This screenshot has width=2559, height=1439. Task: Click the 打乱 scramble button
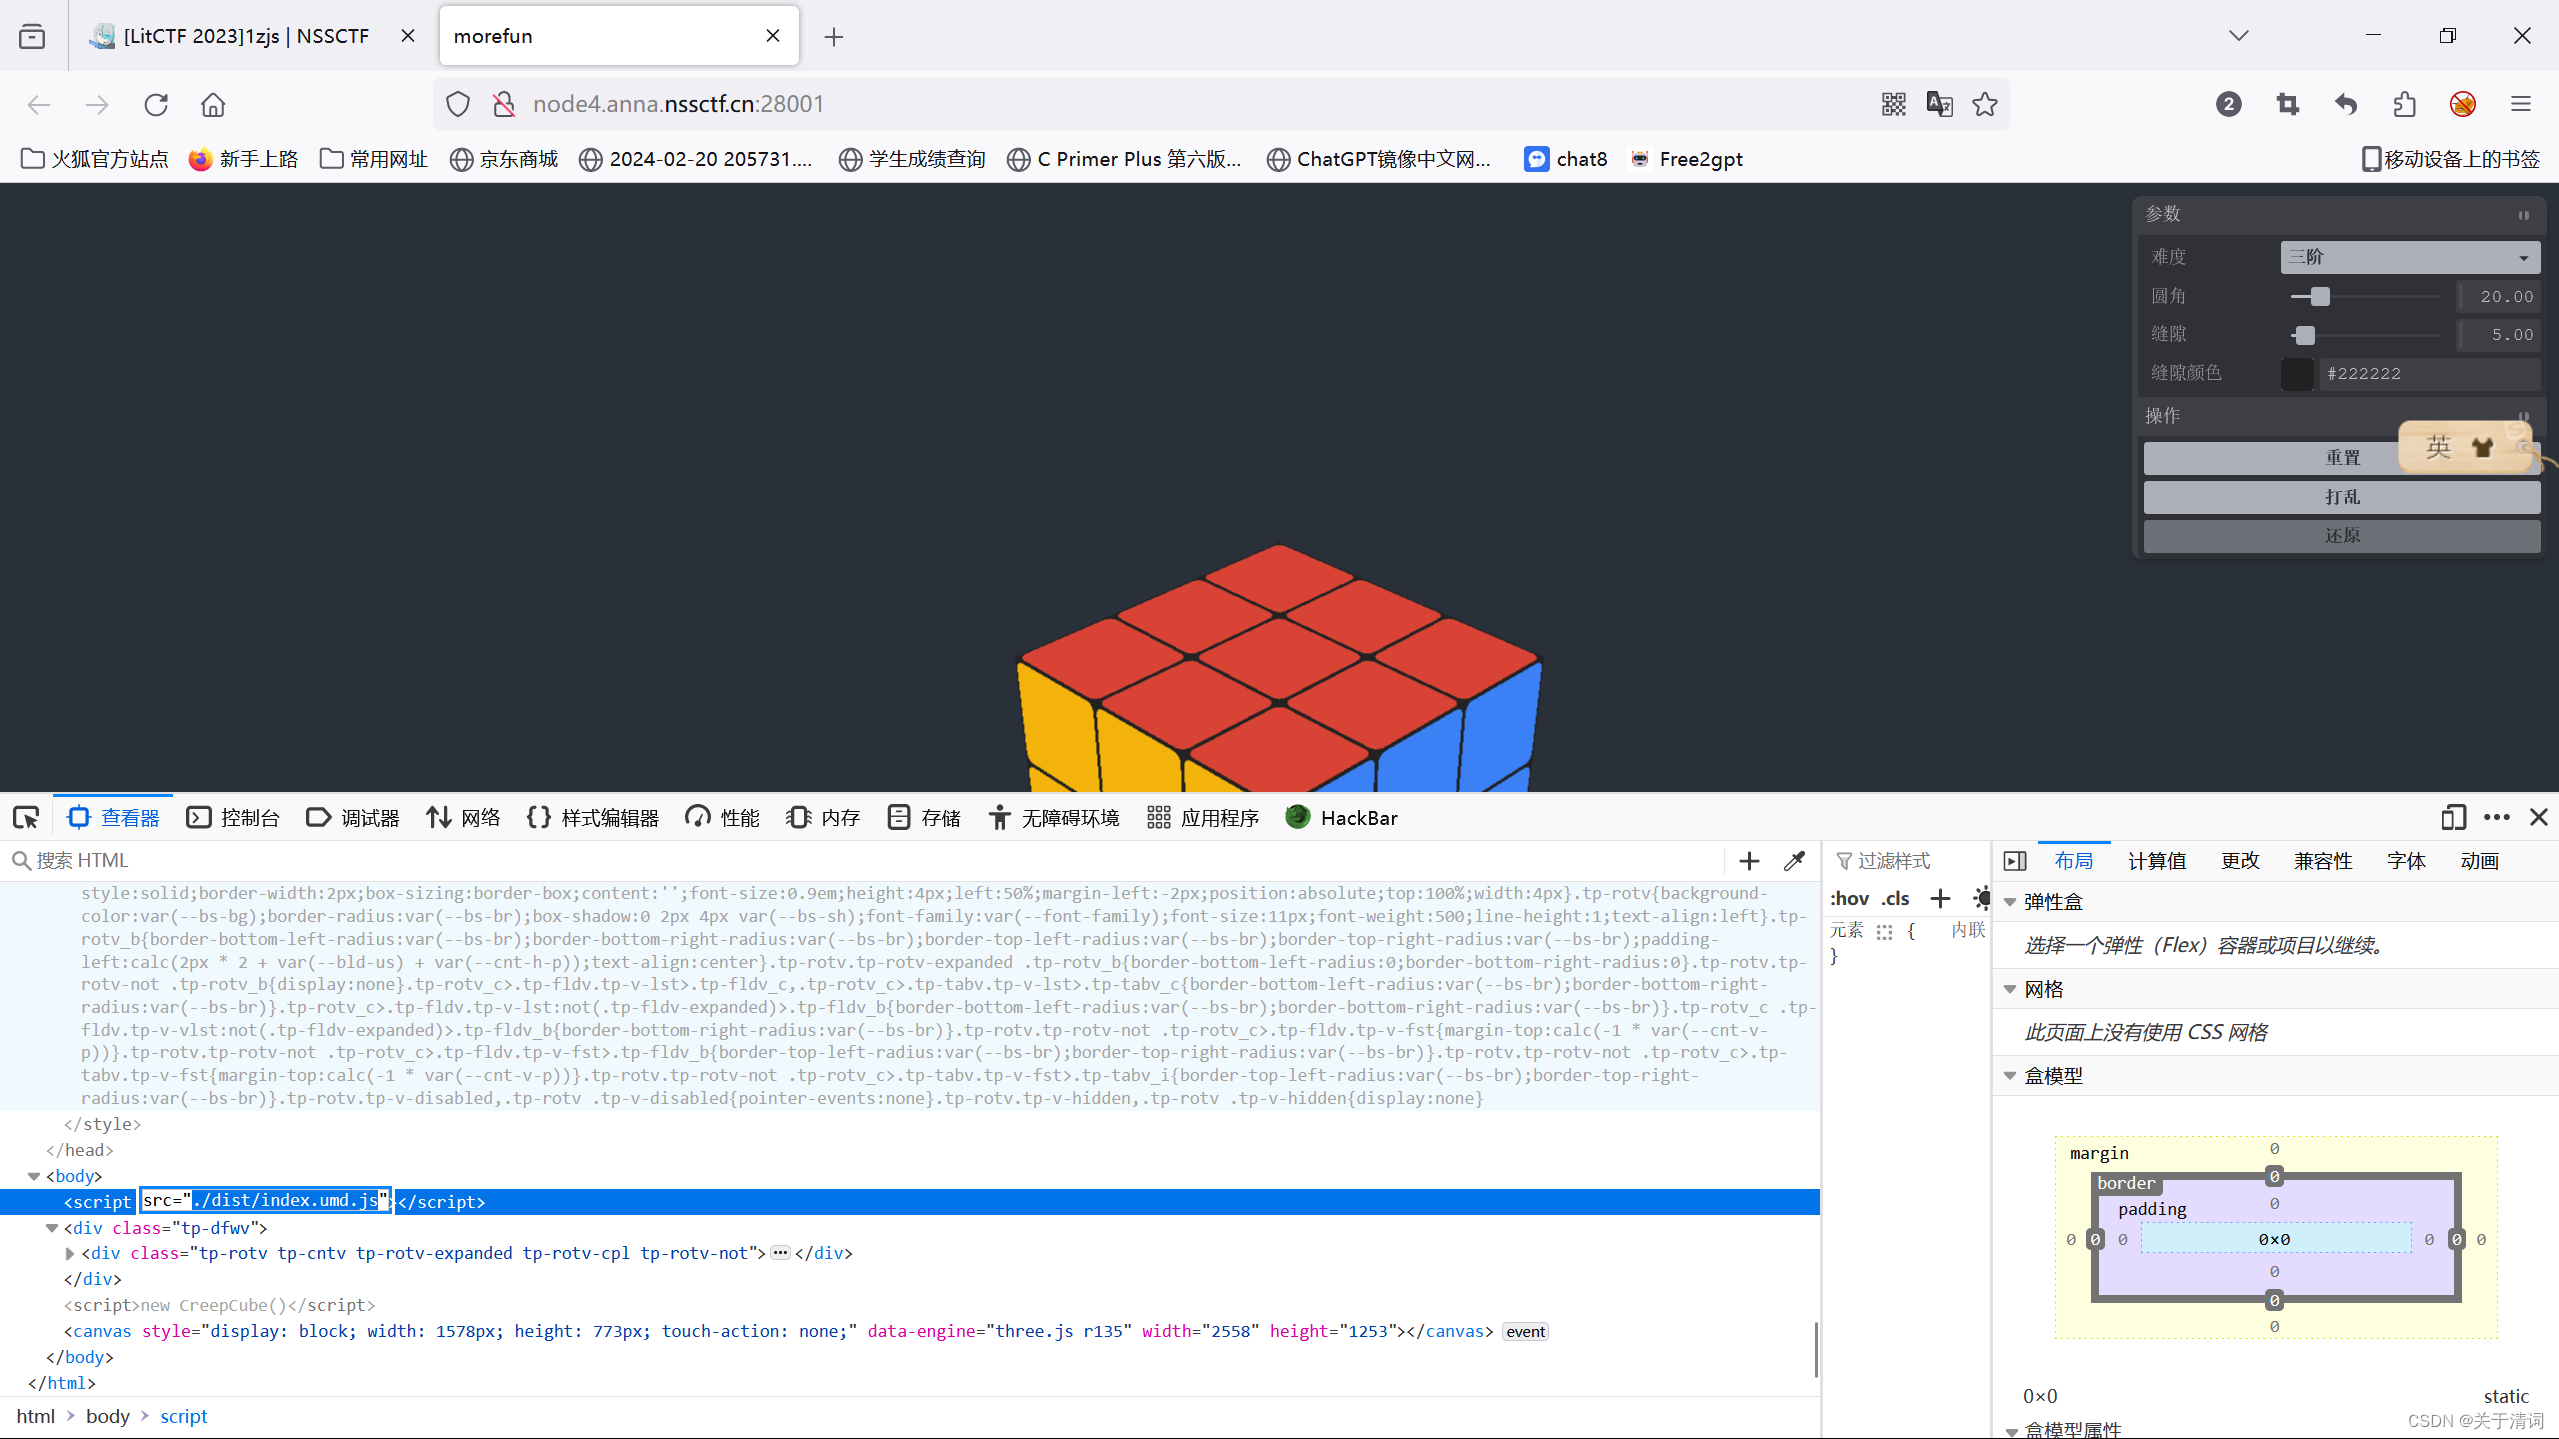pyautogui.click(x=2341, y=497)
